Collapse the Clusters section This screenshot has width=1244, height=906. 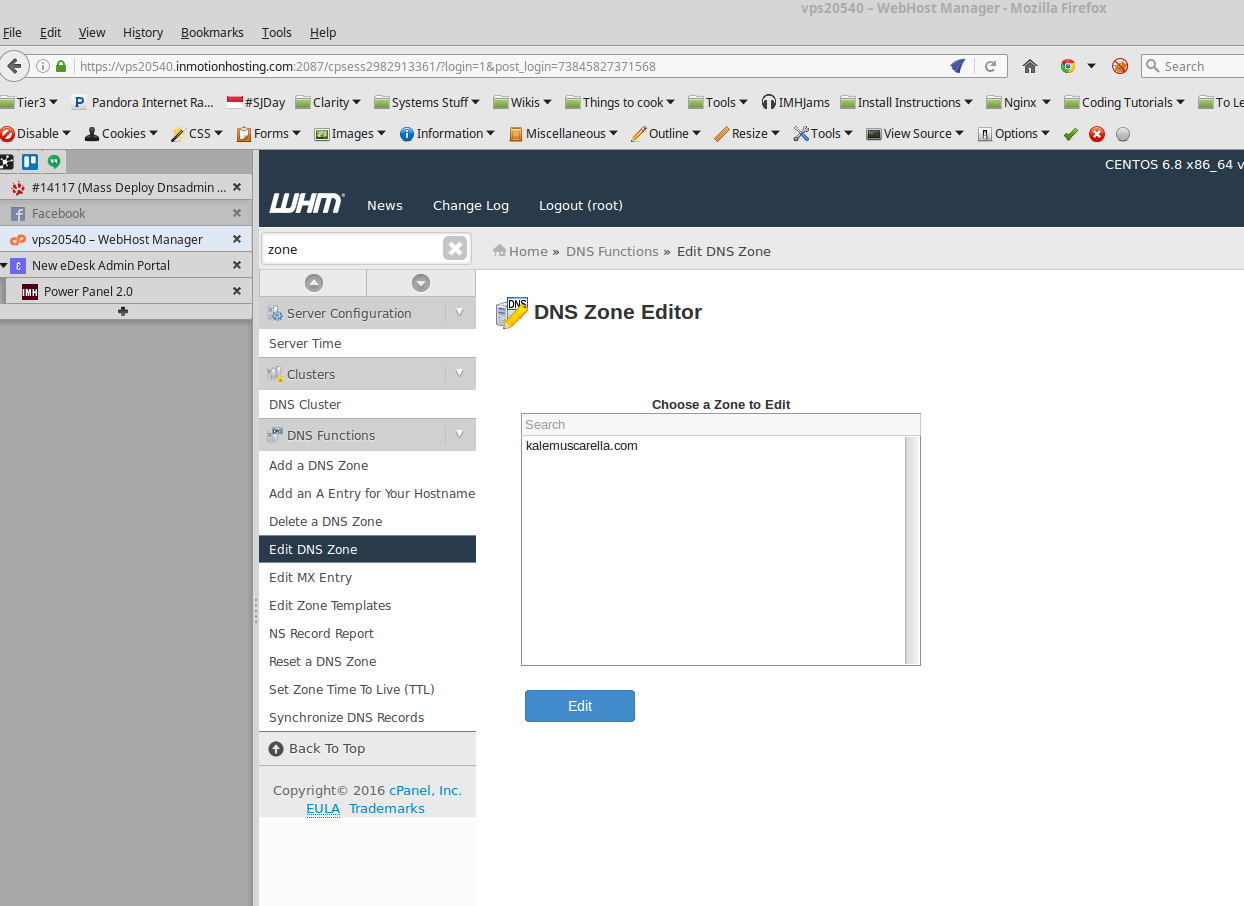tap(460, 374)
